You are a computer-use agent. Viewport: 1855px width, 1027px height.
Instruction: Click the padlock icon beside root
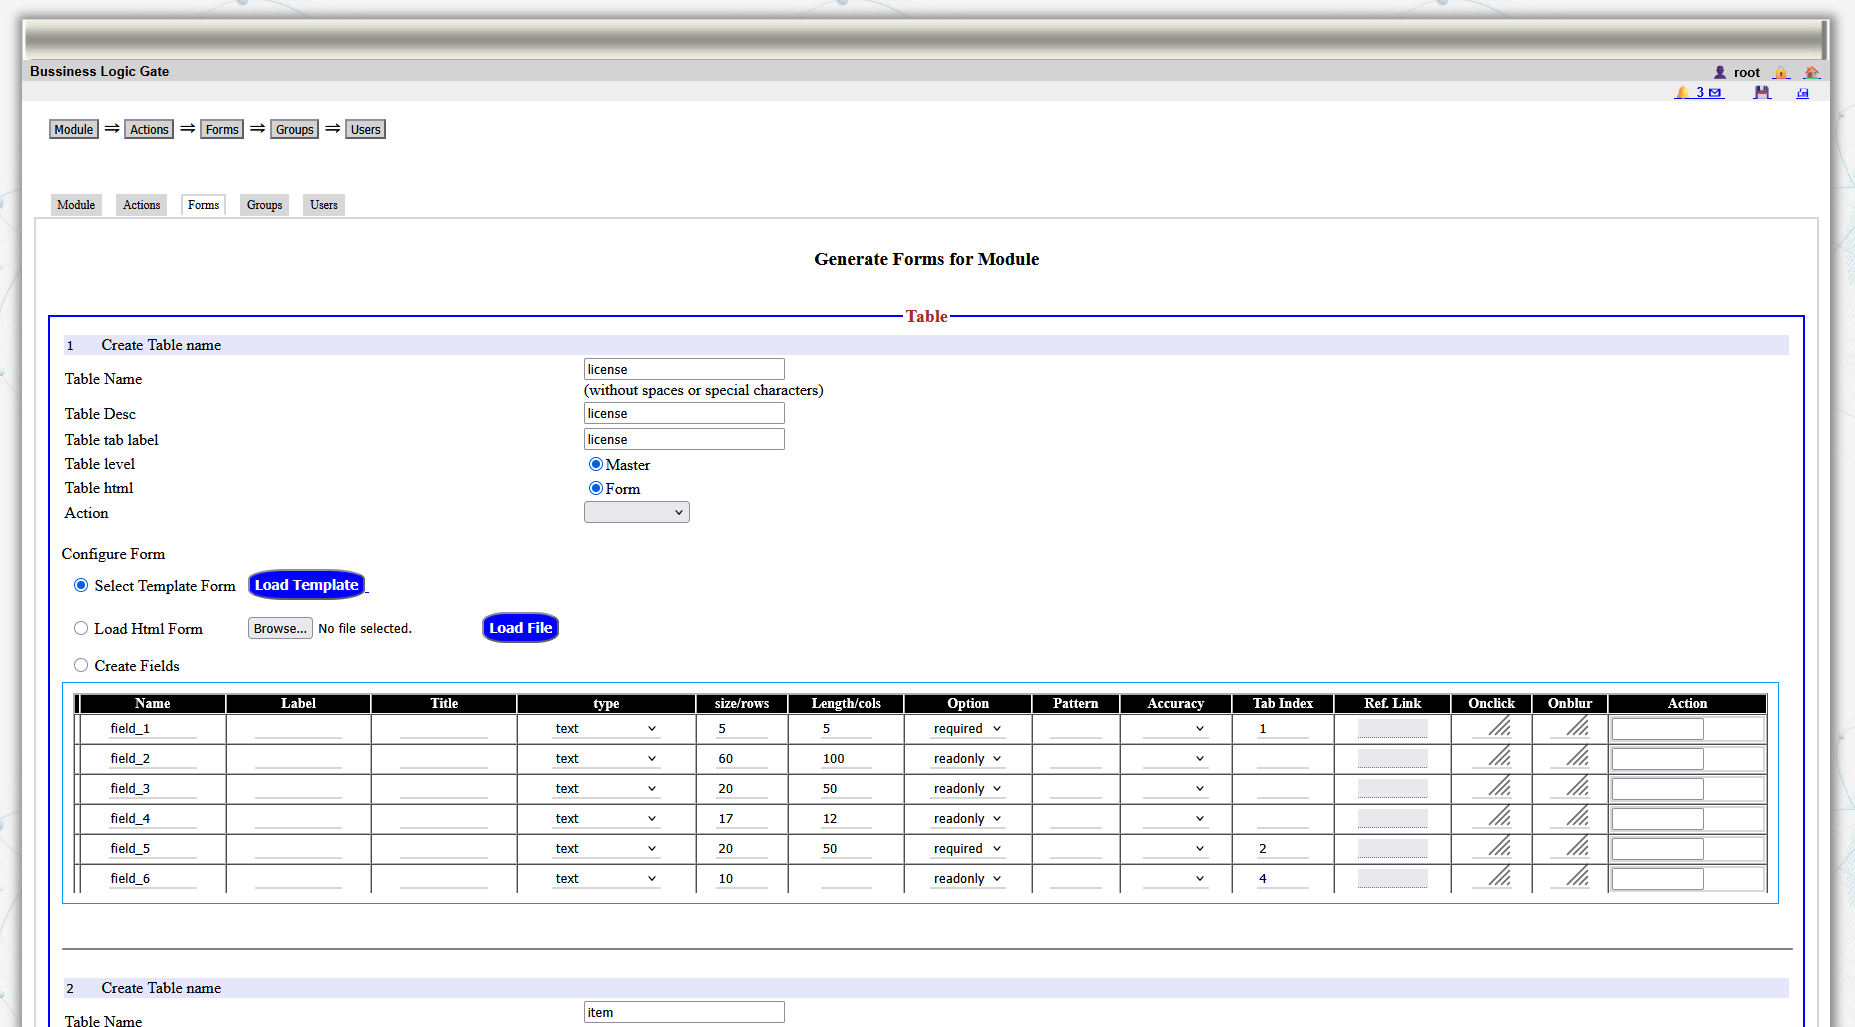point(1781,72)
